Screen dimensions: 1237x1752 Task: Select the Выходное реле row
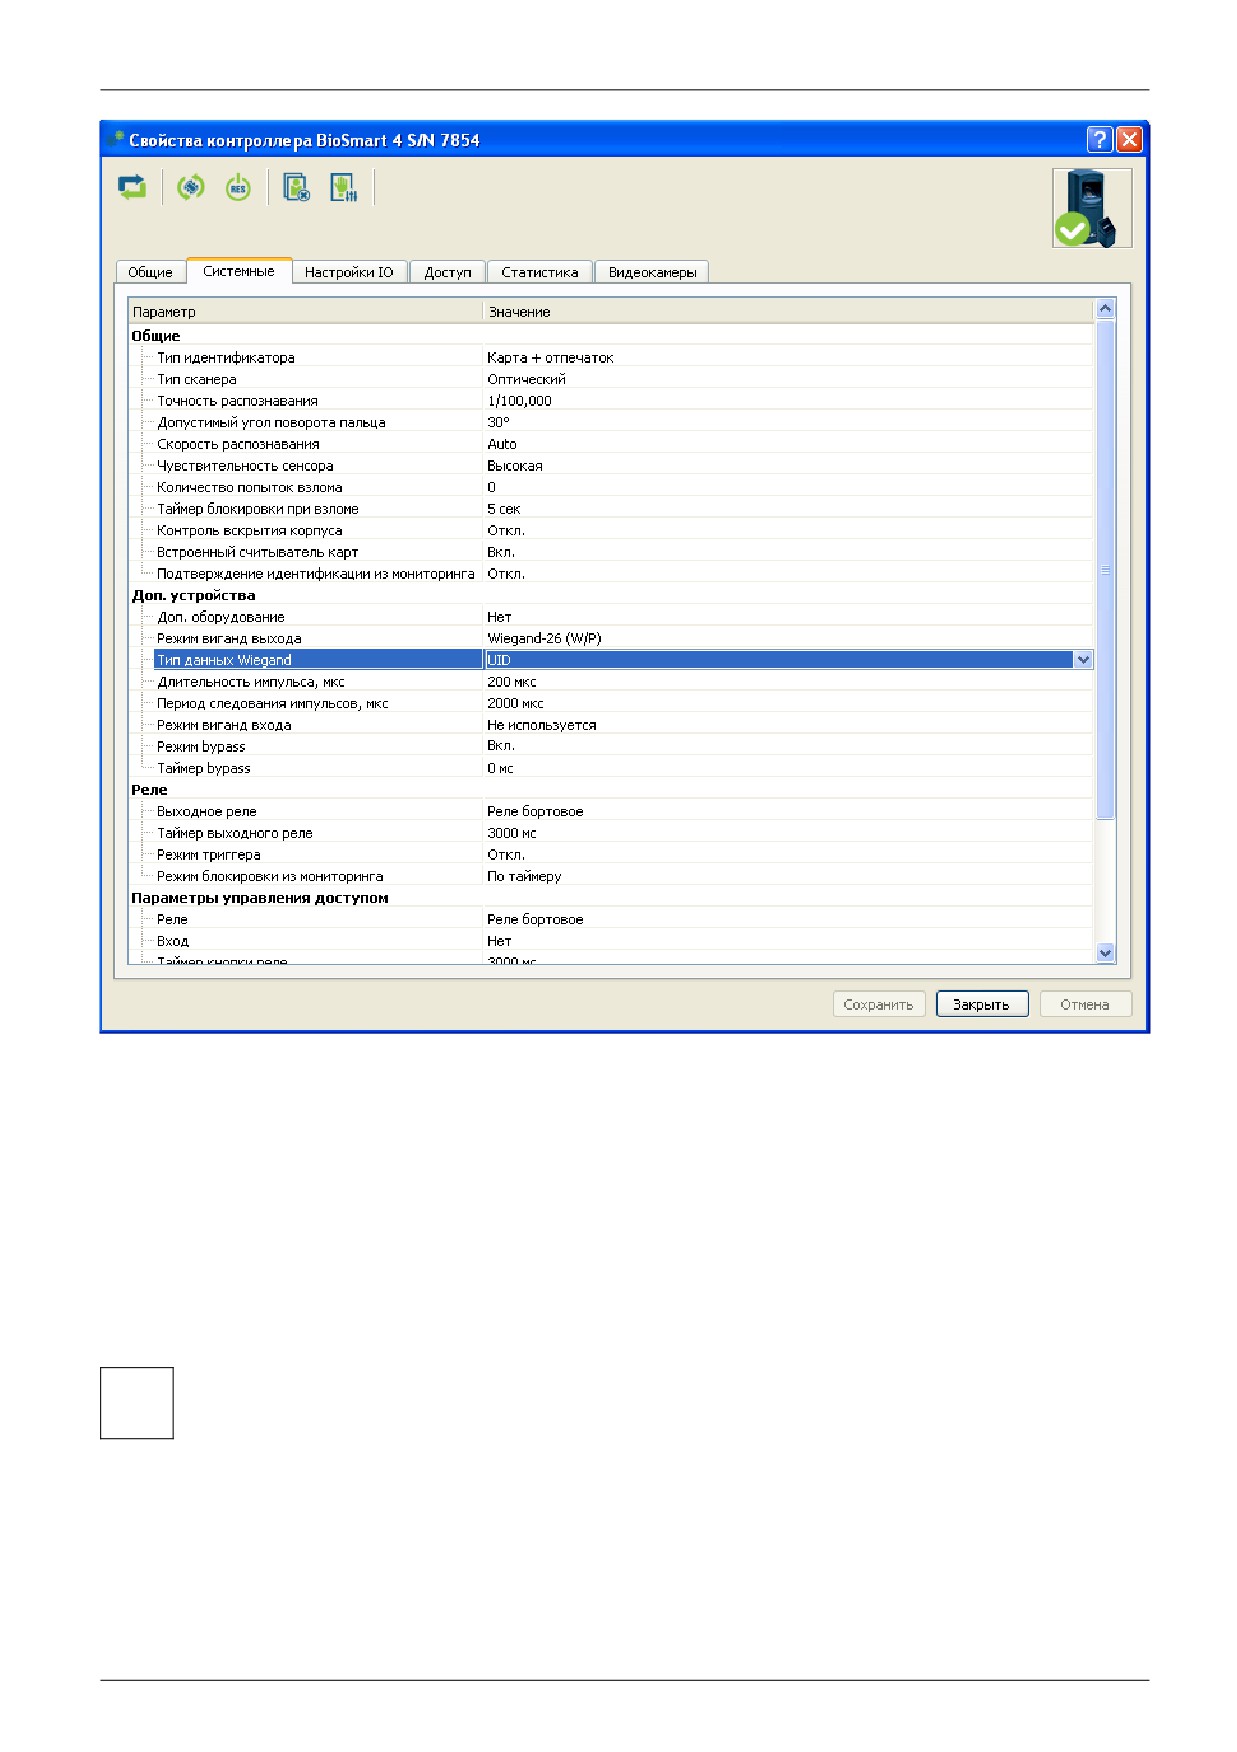pos(611,811)
